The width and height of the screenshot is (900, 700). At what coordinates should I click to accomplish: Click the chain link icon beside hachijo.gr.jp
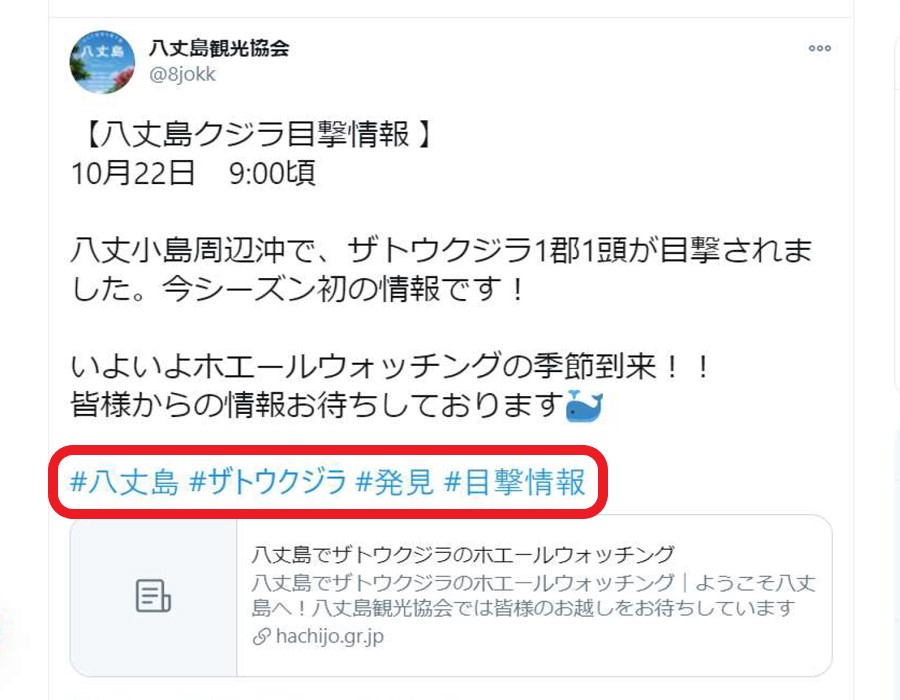pos(261,636)
